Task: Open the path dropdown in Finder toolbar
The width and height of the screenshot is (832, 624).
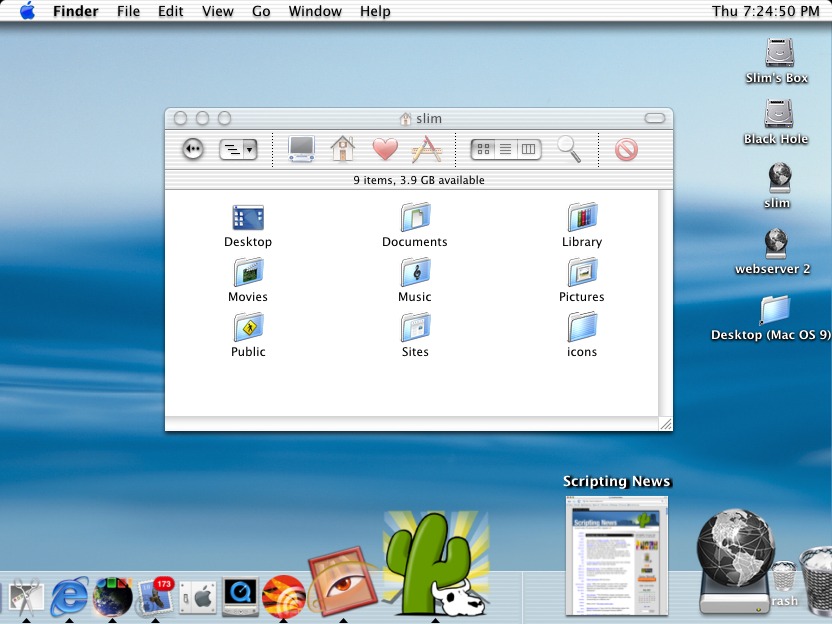Action: pyautogui.click(x=238, y=149)
